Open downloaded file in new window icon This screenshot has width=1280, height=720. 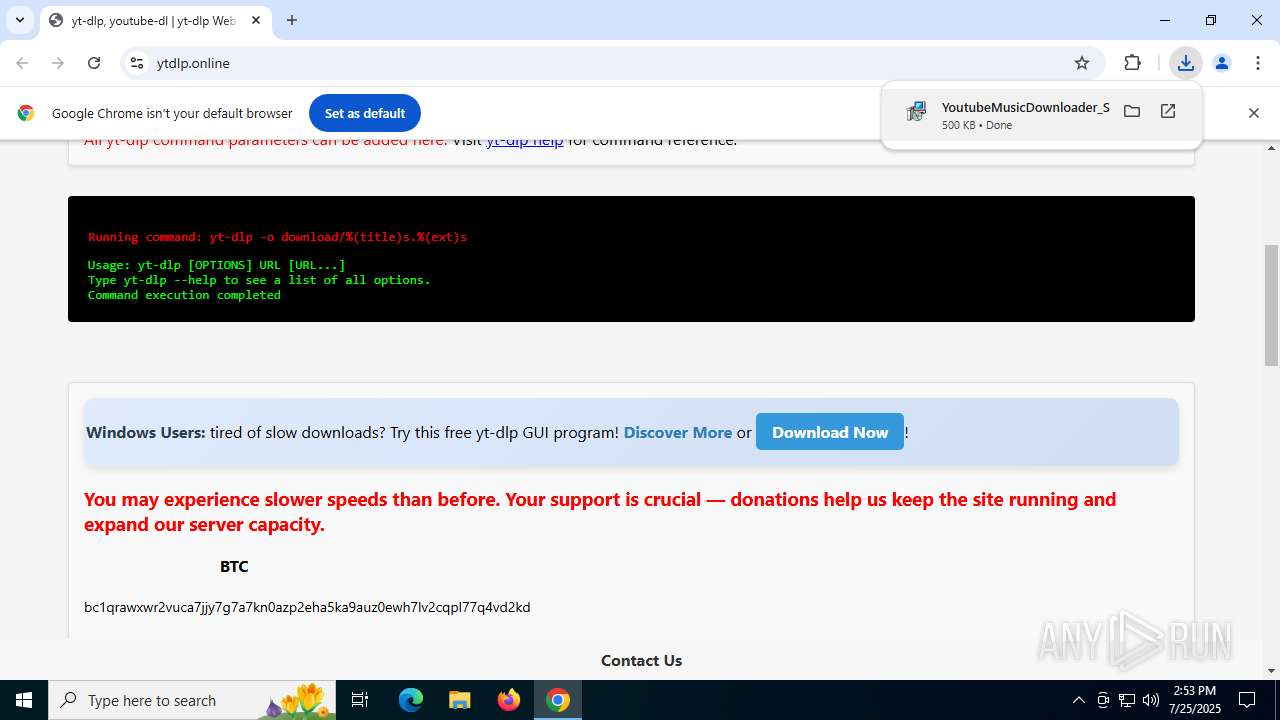click(x=1168, y=111)
